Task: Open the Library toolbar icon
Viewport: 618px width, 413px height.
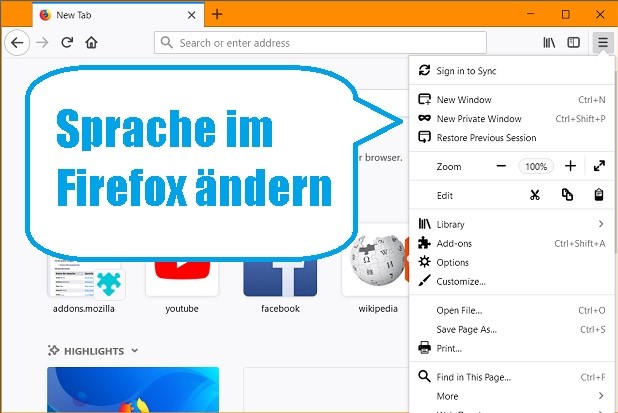Action: pyautogui.click(x=549, y=43)
